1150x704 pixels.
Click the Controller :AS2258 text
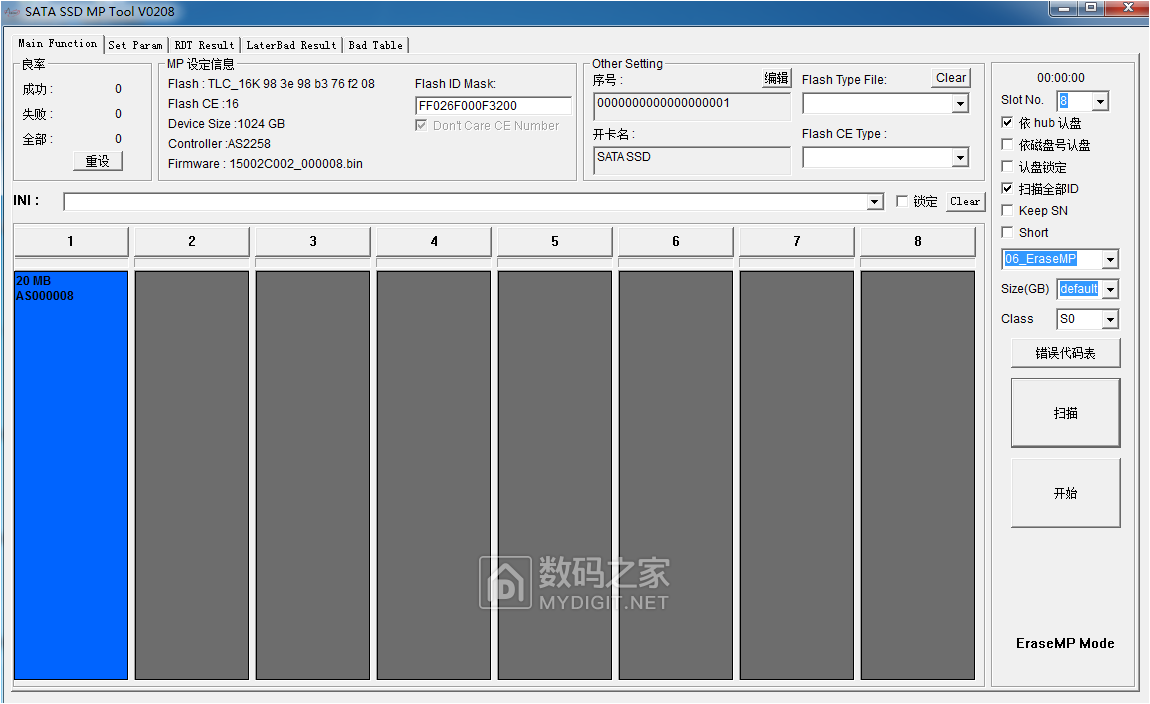click(219, 144)
